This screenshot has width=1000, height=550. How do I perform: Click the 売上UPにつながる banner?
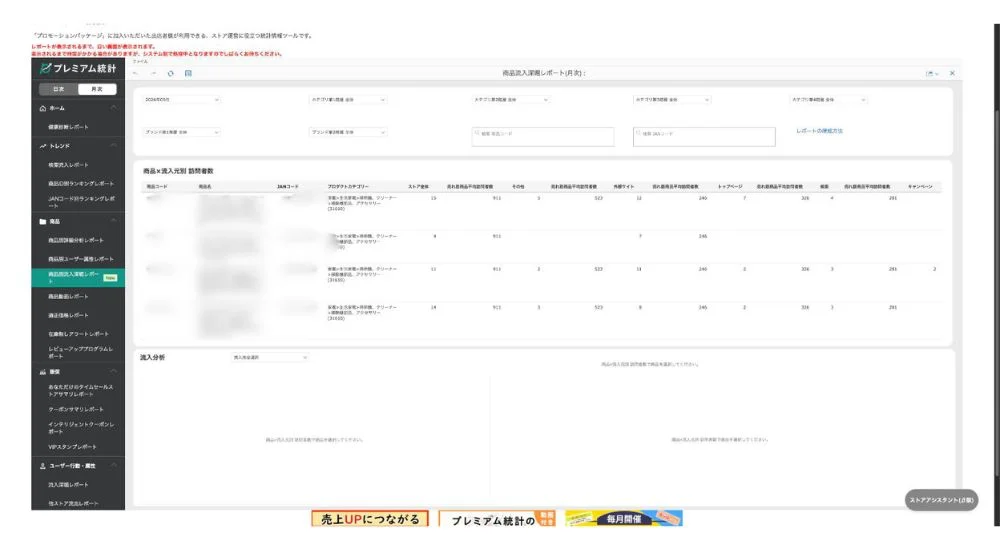[370, 519]
